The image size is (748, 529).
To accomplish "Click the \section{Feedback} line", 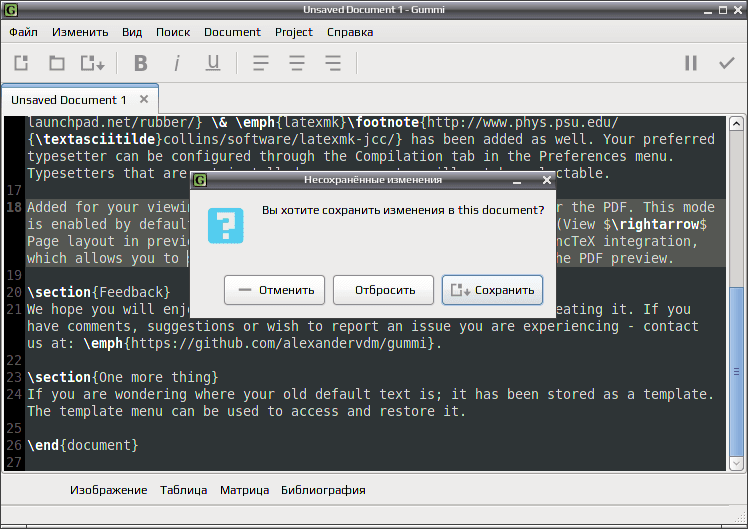I will point(98,292).
